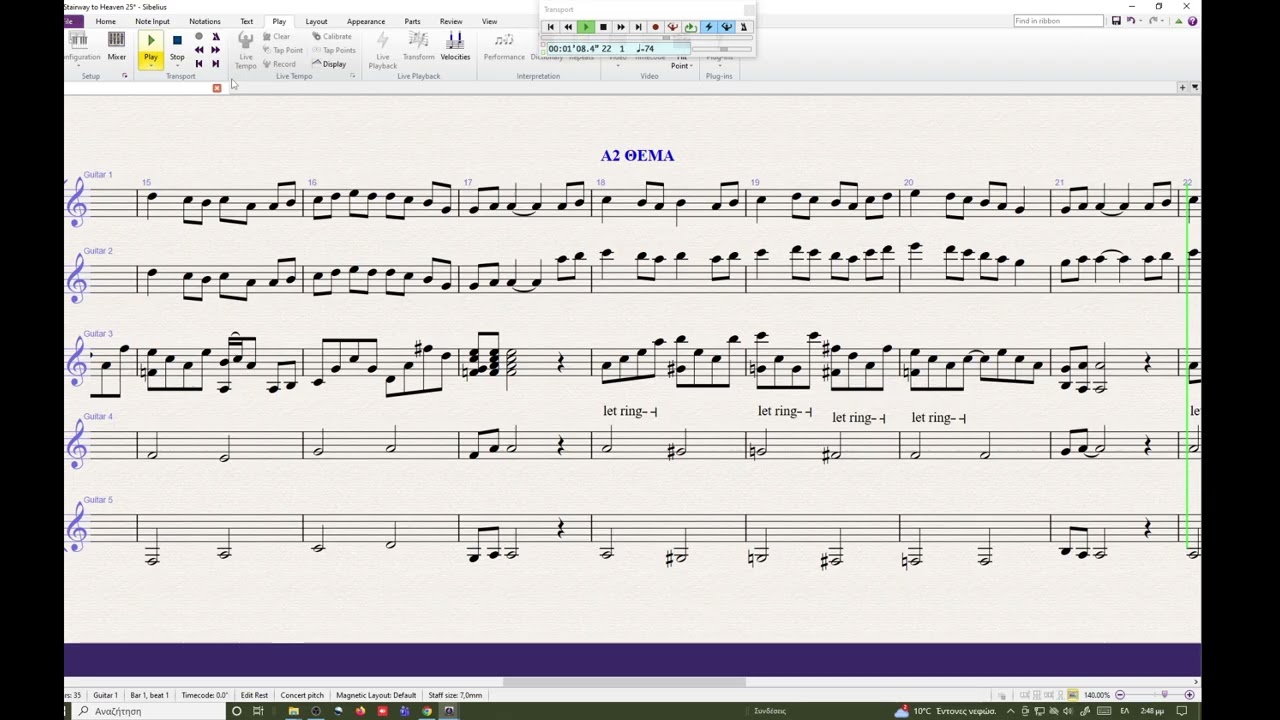Image resolution: width=1280 pixels, height=720 pixels.
Task: Click Tap Point button
Action: point(283,50)
